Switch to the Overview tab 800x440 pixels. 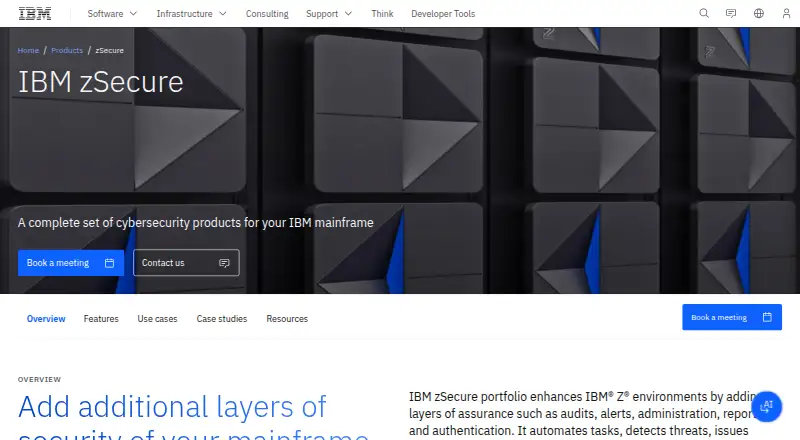(46, 319)
